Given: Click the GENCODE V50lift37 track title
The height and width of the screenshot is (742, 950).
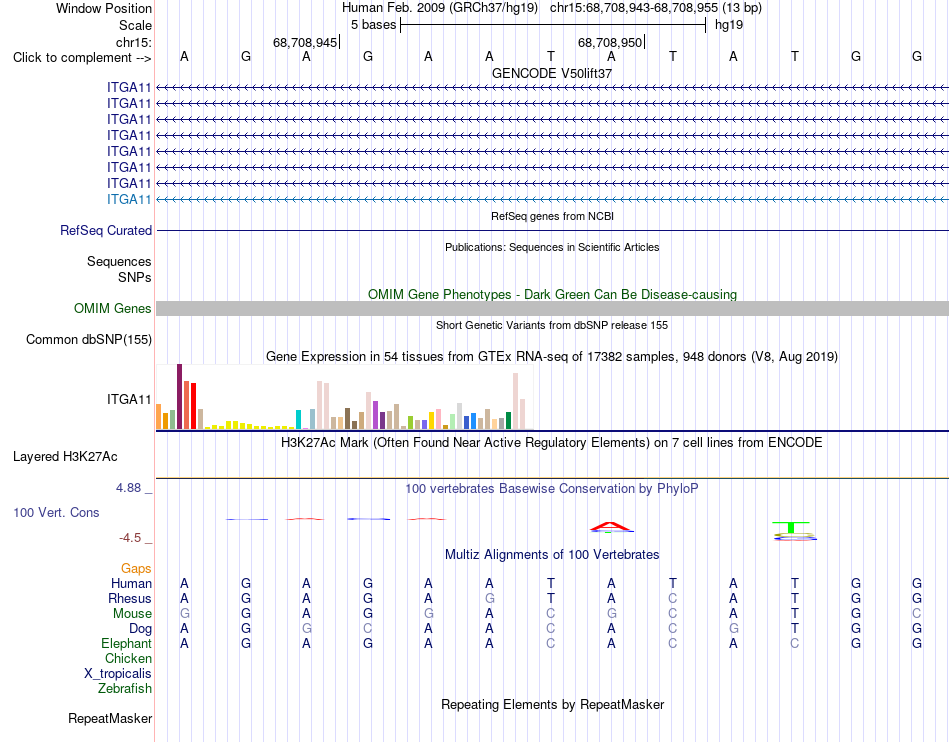Looking at the screenshot, I should point(552,73).
